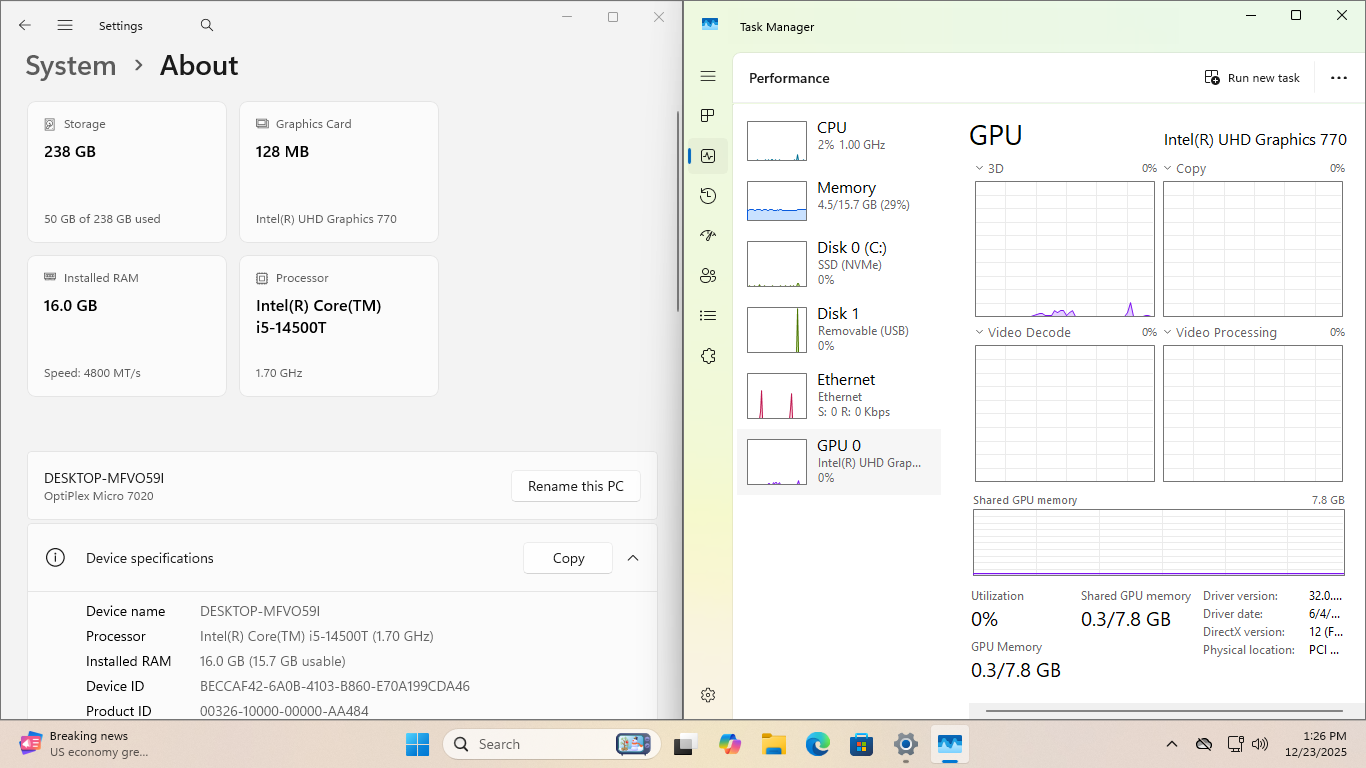Image resolution: width=1366 pixels, height=768 pixels.
Task: Expand Task Manager hamburger navigation menu
Action: tap(708, 76)
